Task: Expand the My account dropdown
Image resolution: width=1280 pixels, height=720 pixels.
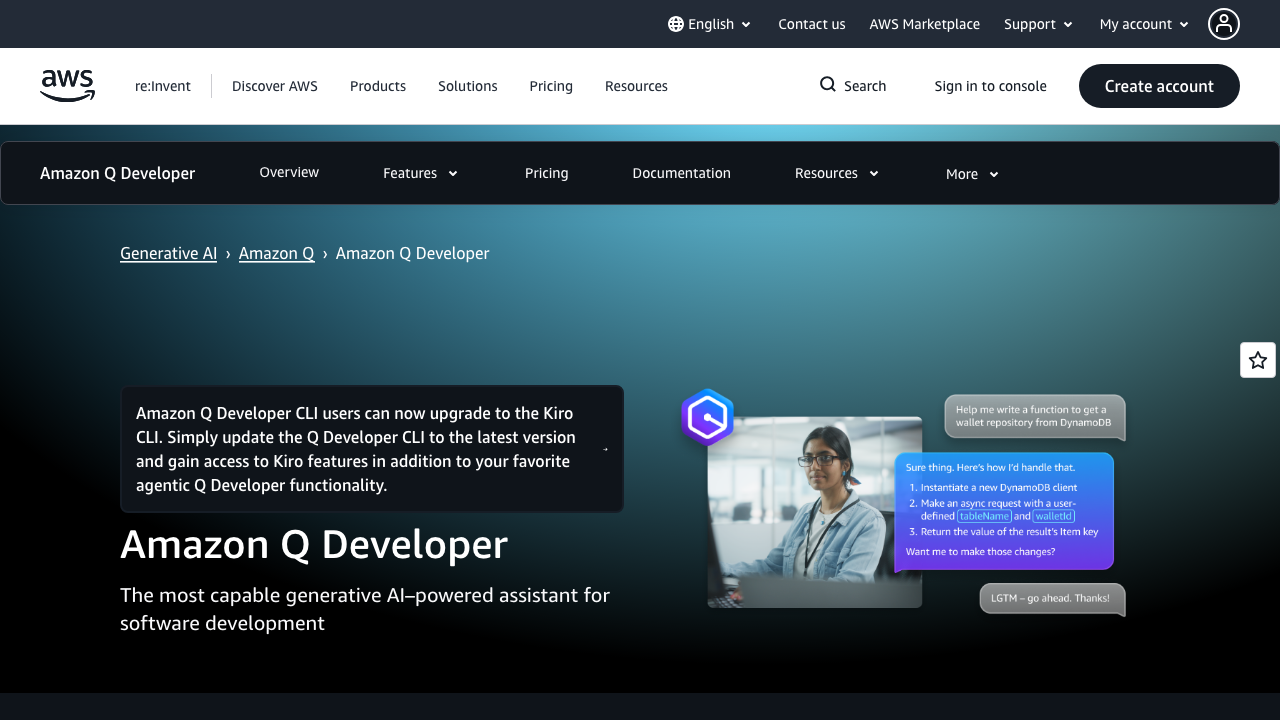Action: tap(1143, 23)
